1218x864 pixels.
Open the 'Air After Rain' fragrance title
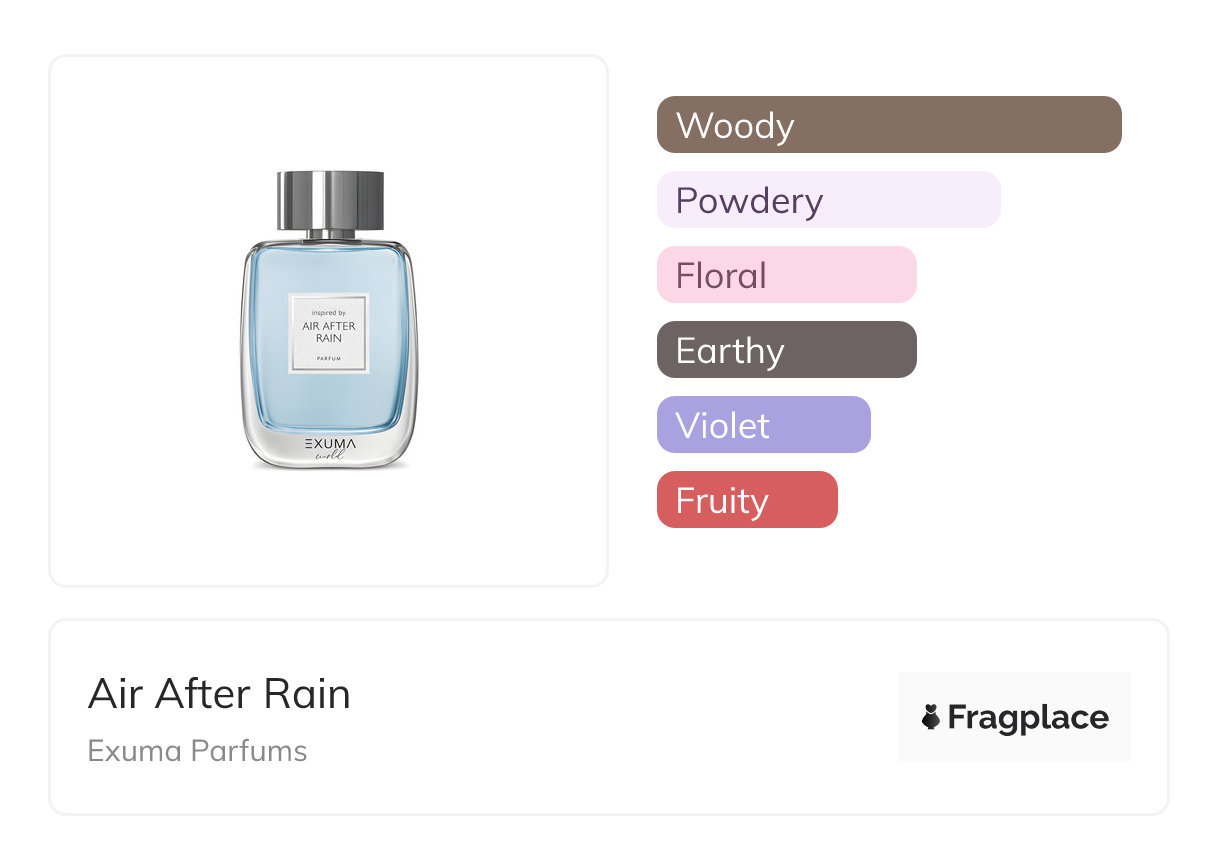(x=219, y=694)
